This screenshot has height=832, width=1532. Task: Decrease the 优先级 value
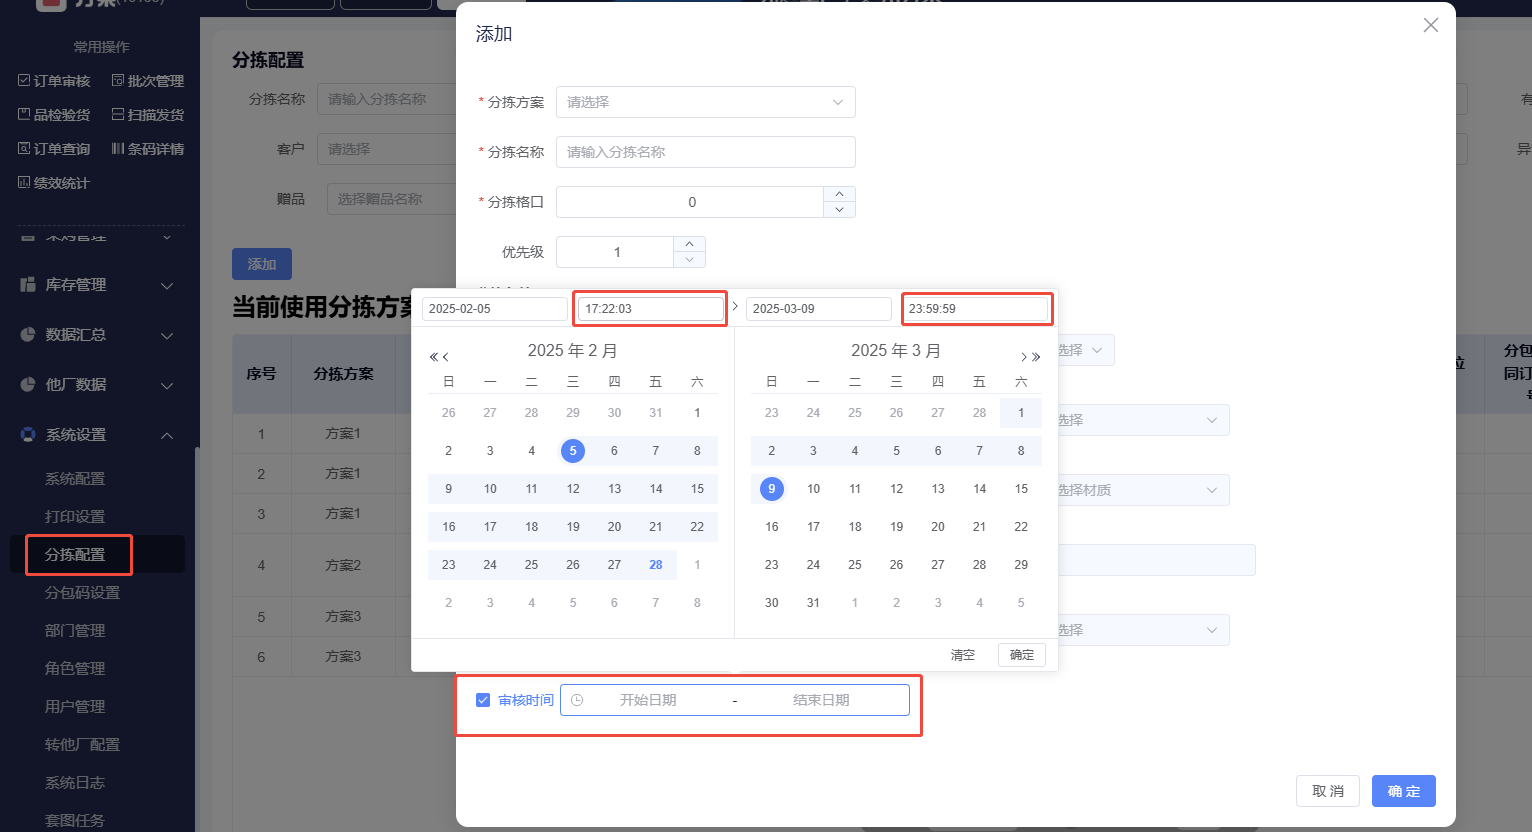click(689, 260)
